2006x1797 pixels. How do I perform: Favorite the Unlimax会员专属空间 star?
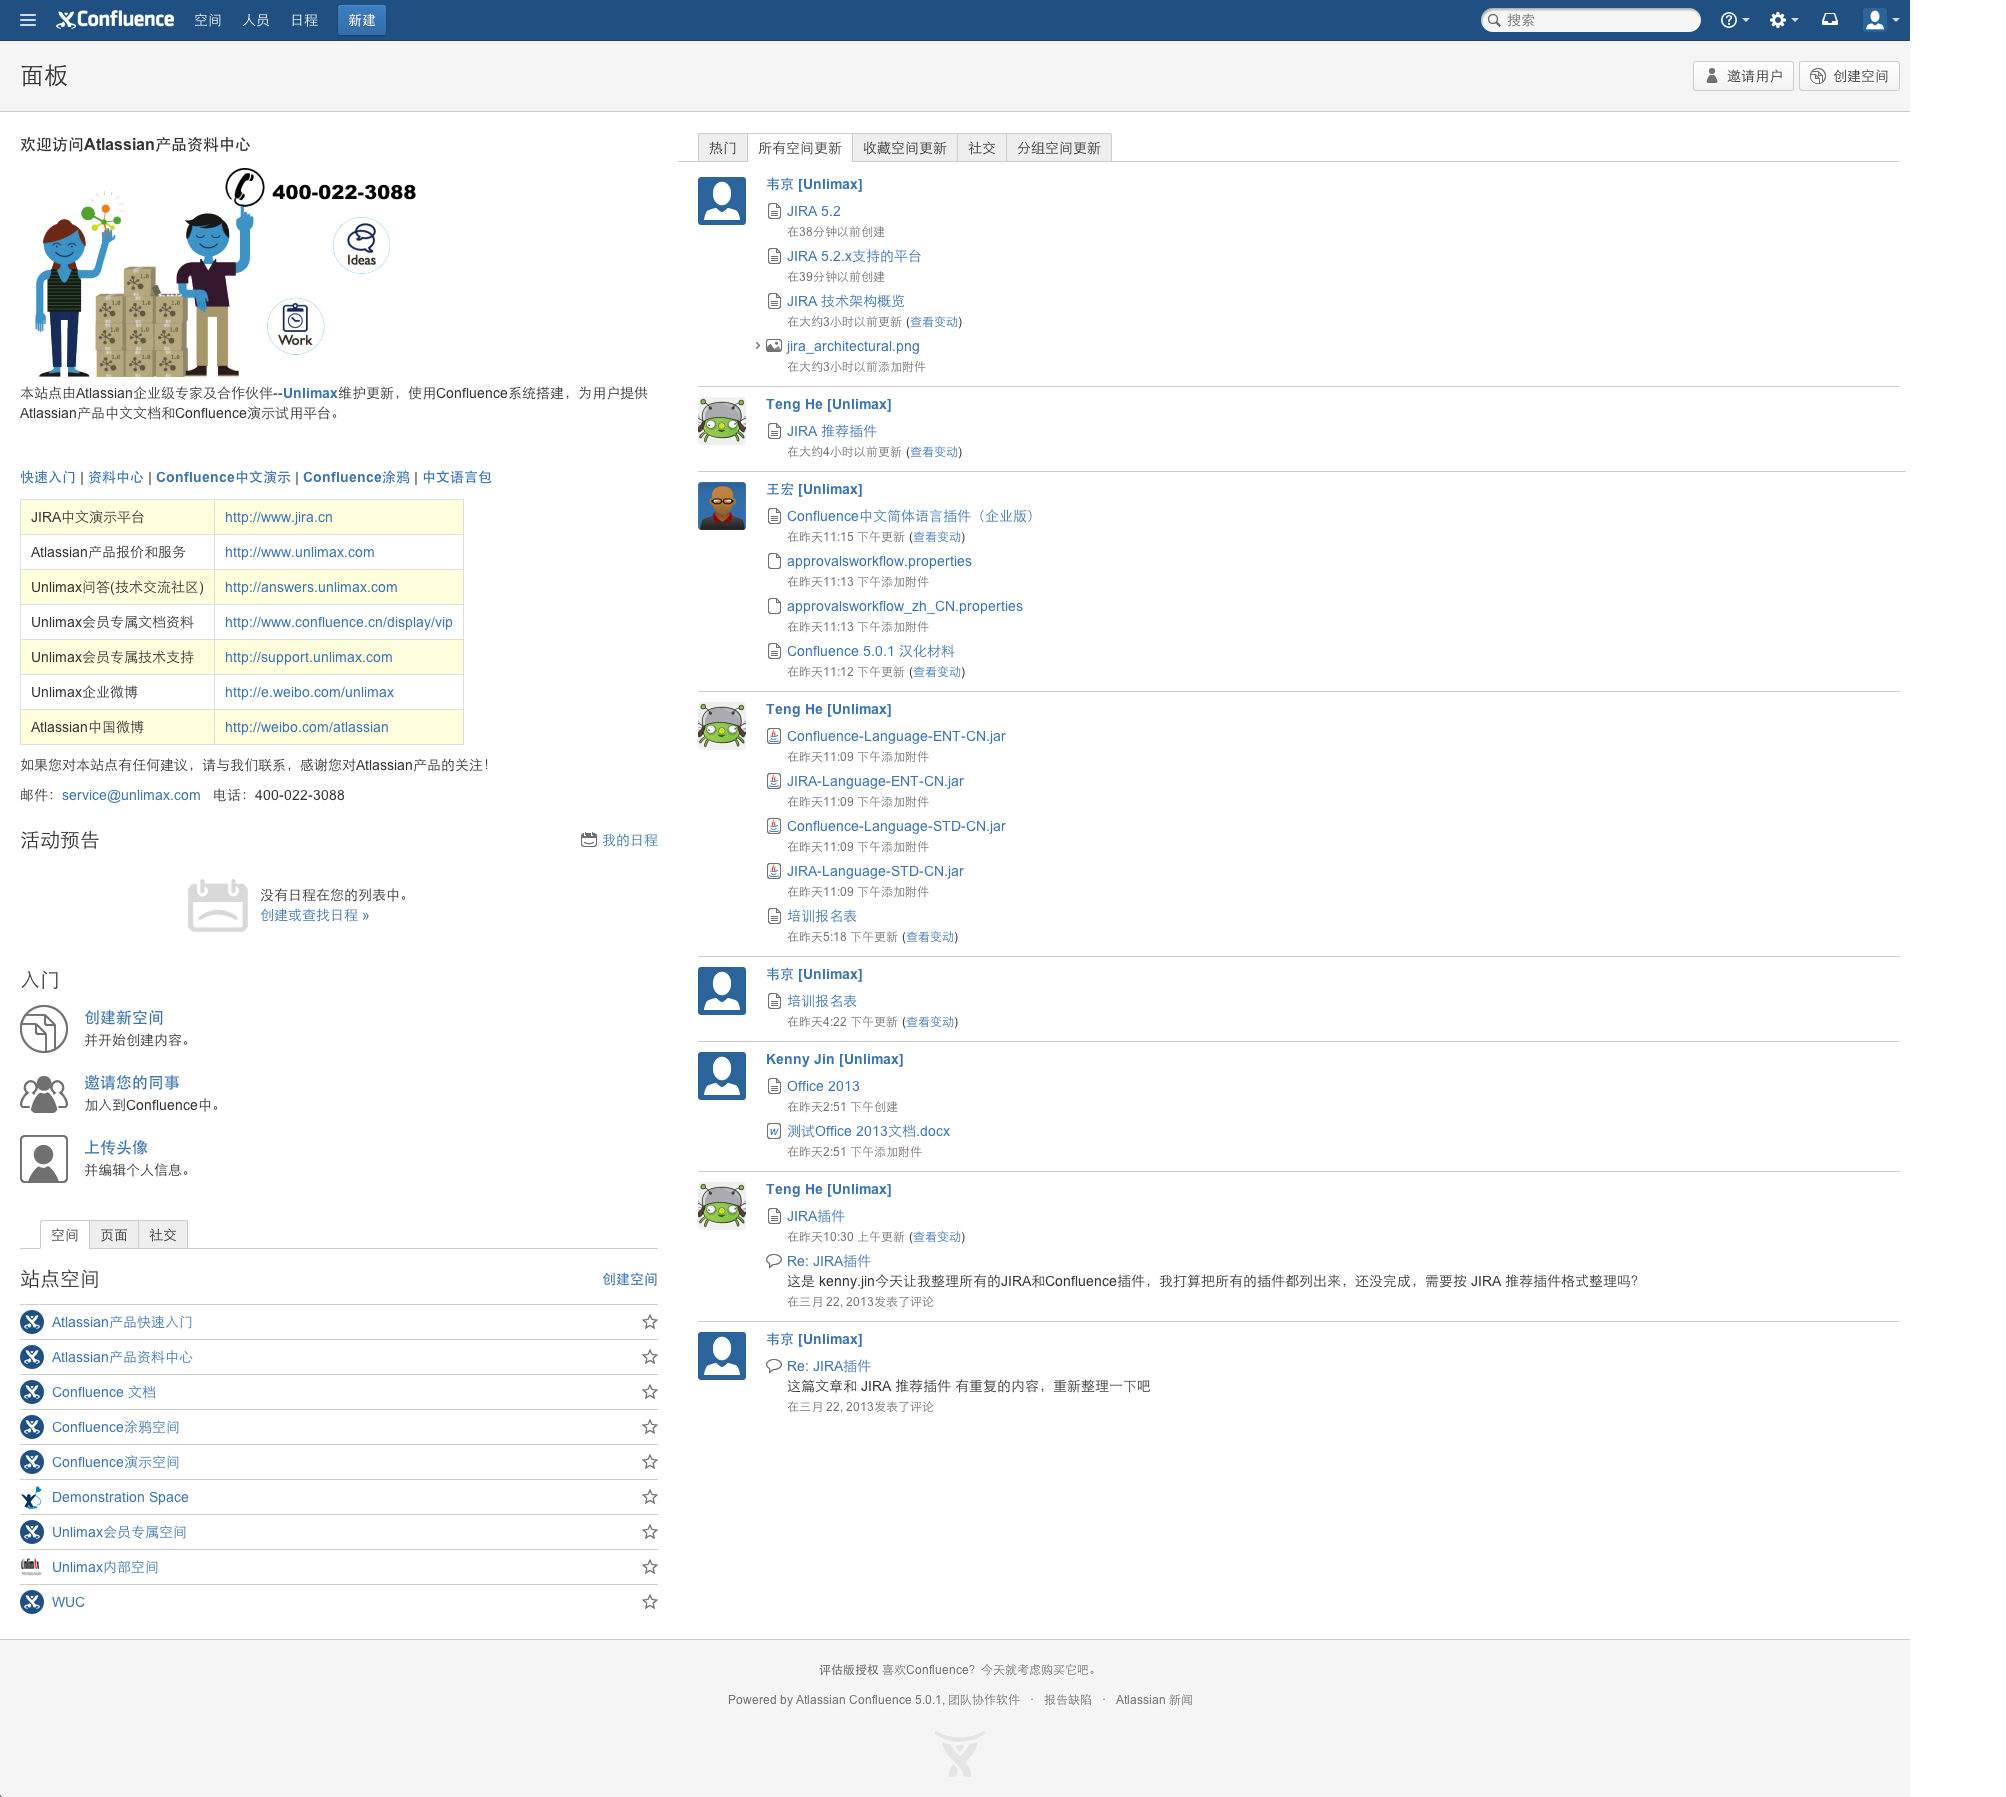click(x=650, y=1532)
